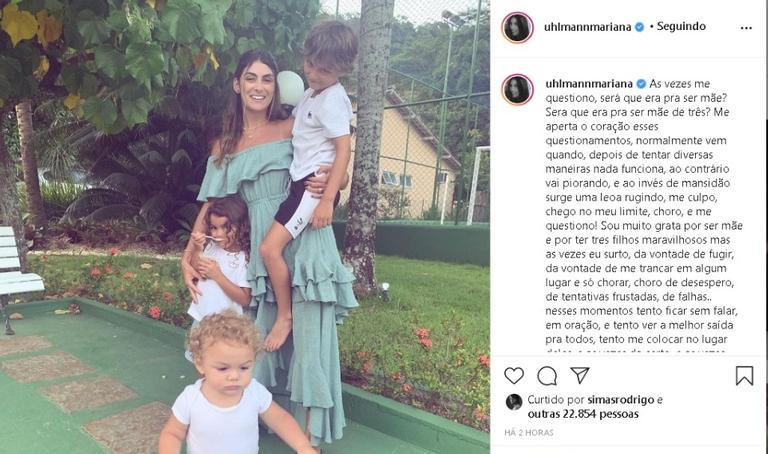Viewport: 768px width, 454px height.
Task: Click the verified badge in the post header
Action: click(639, 27)
